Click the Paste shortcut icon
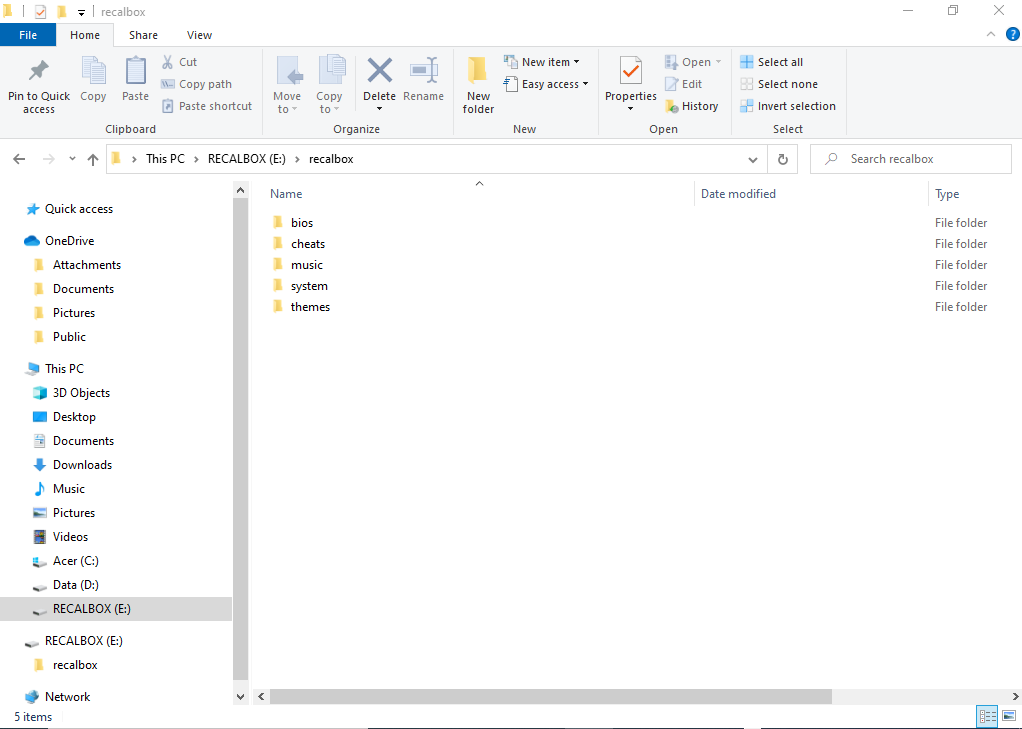Image resolution: width=1022 pixels, height=729 pixels. tap(168, 106)
